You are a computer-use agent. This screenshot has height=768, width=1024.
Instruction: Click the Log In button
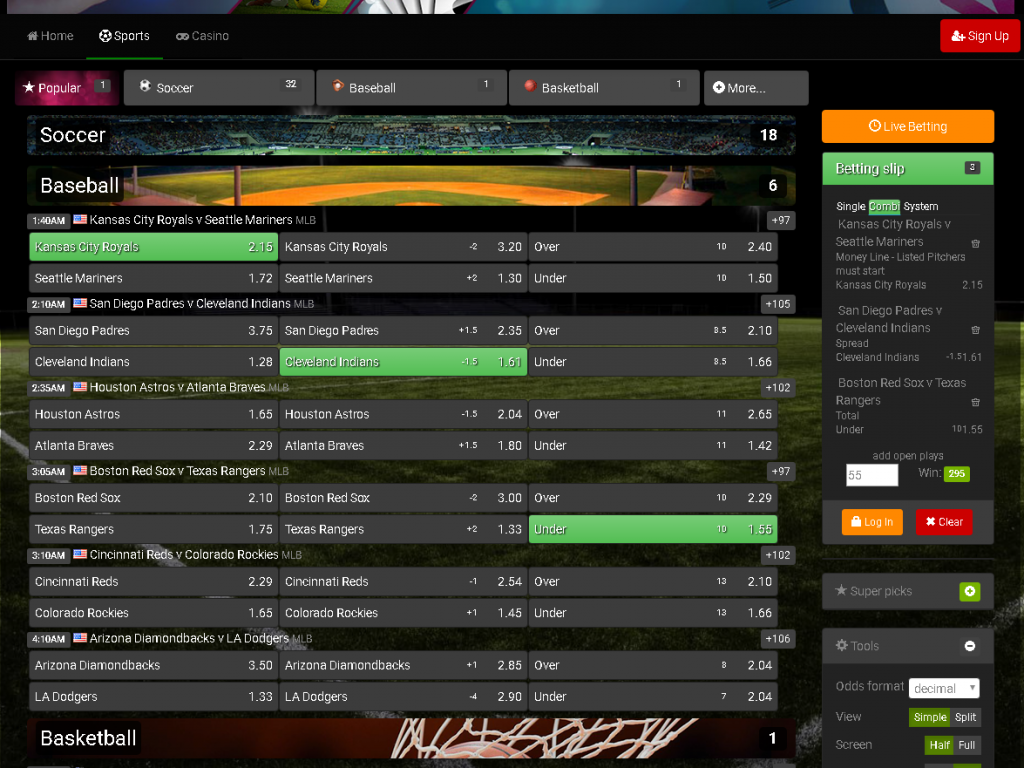tap(872, 522)
